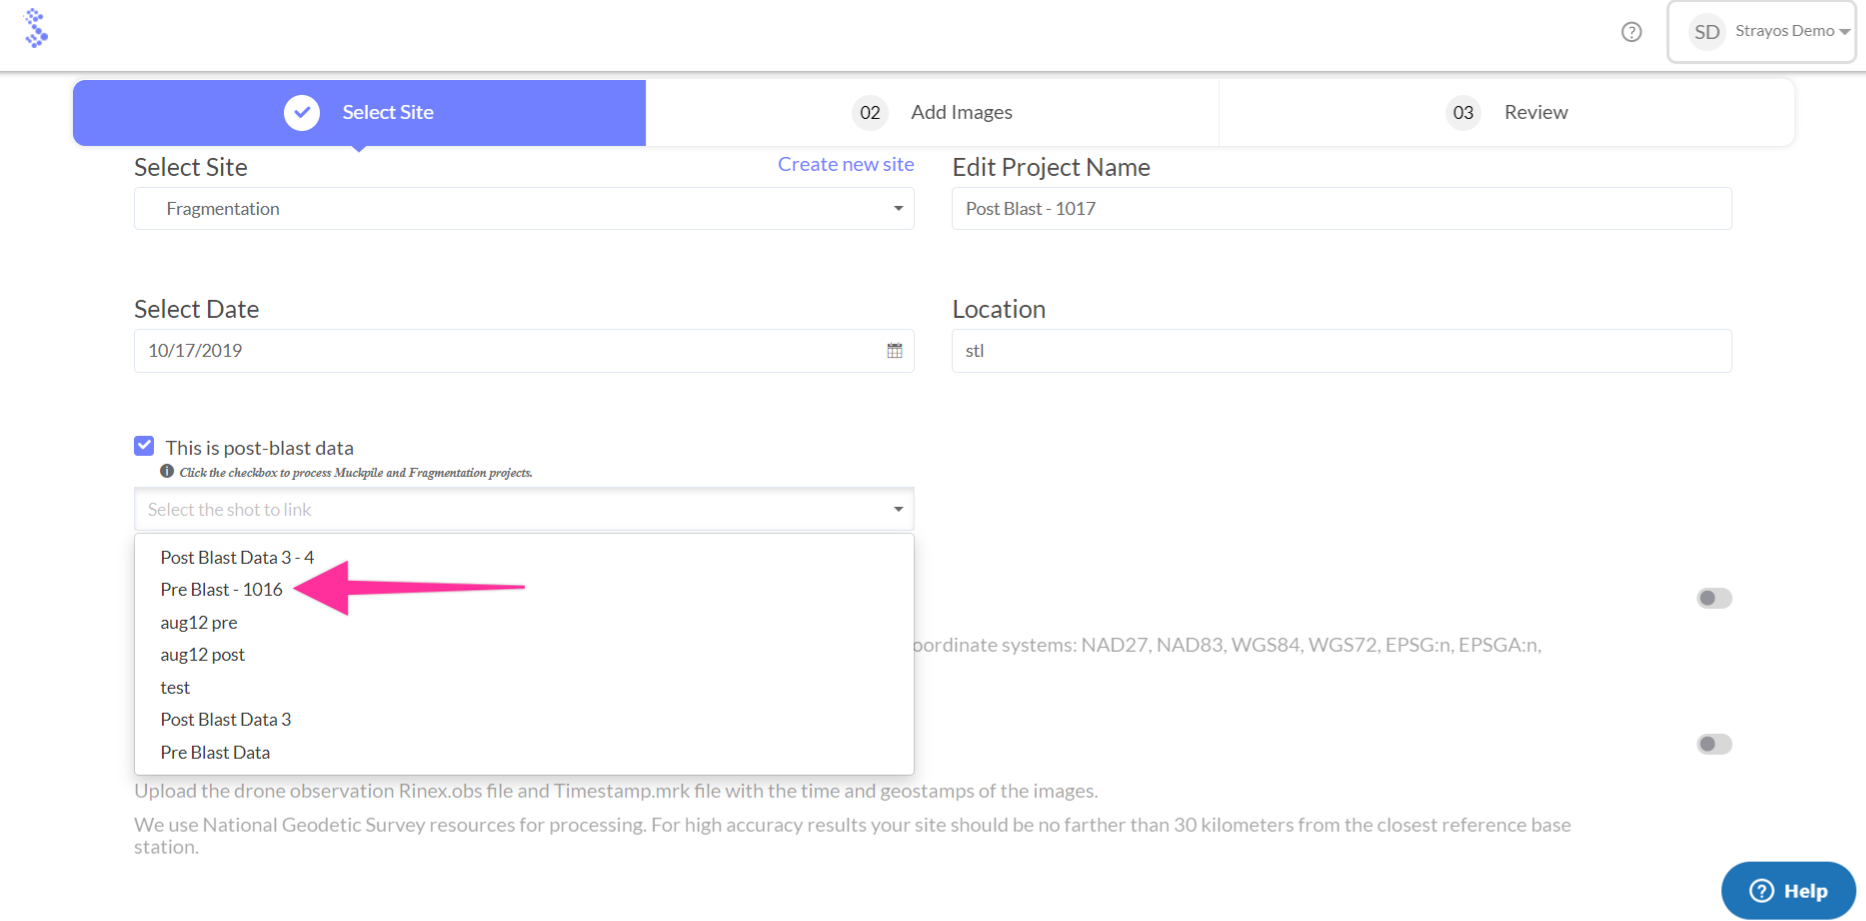Click the 02 step number badge

[870, 113]
